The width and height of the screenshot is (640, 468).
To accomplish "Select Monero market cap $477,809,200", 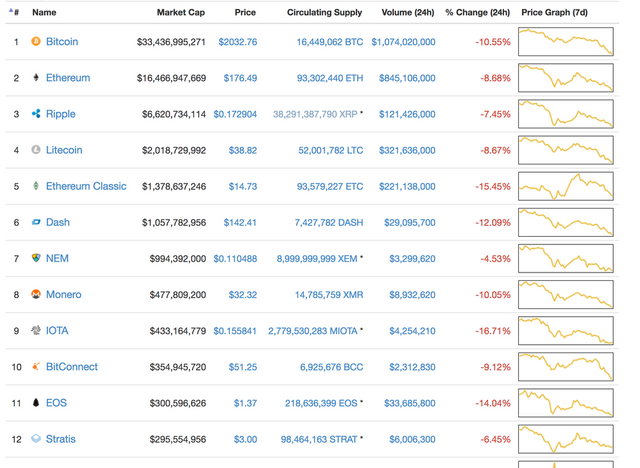I will pyautogui.click(x=178, y=295).
